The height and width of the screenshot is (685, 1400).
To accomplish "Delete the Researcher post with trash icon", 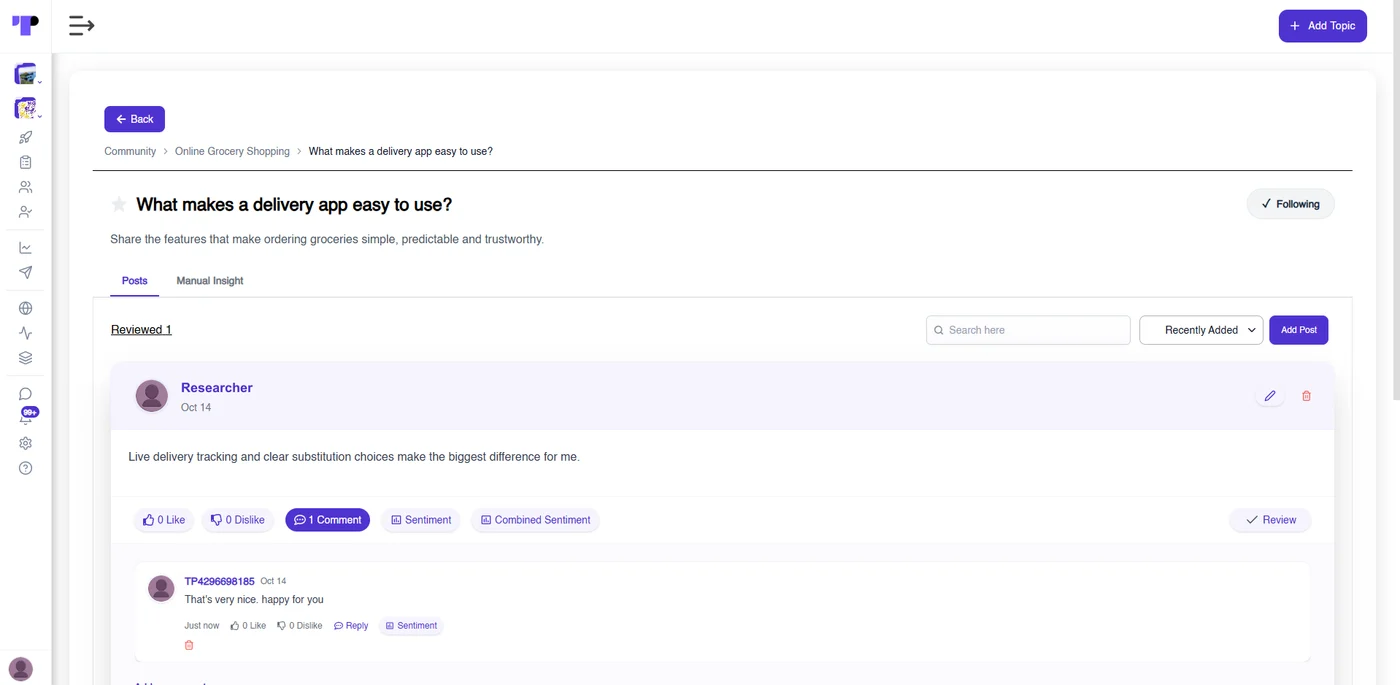I will 1306,396.
